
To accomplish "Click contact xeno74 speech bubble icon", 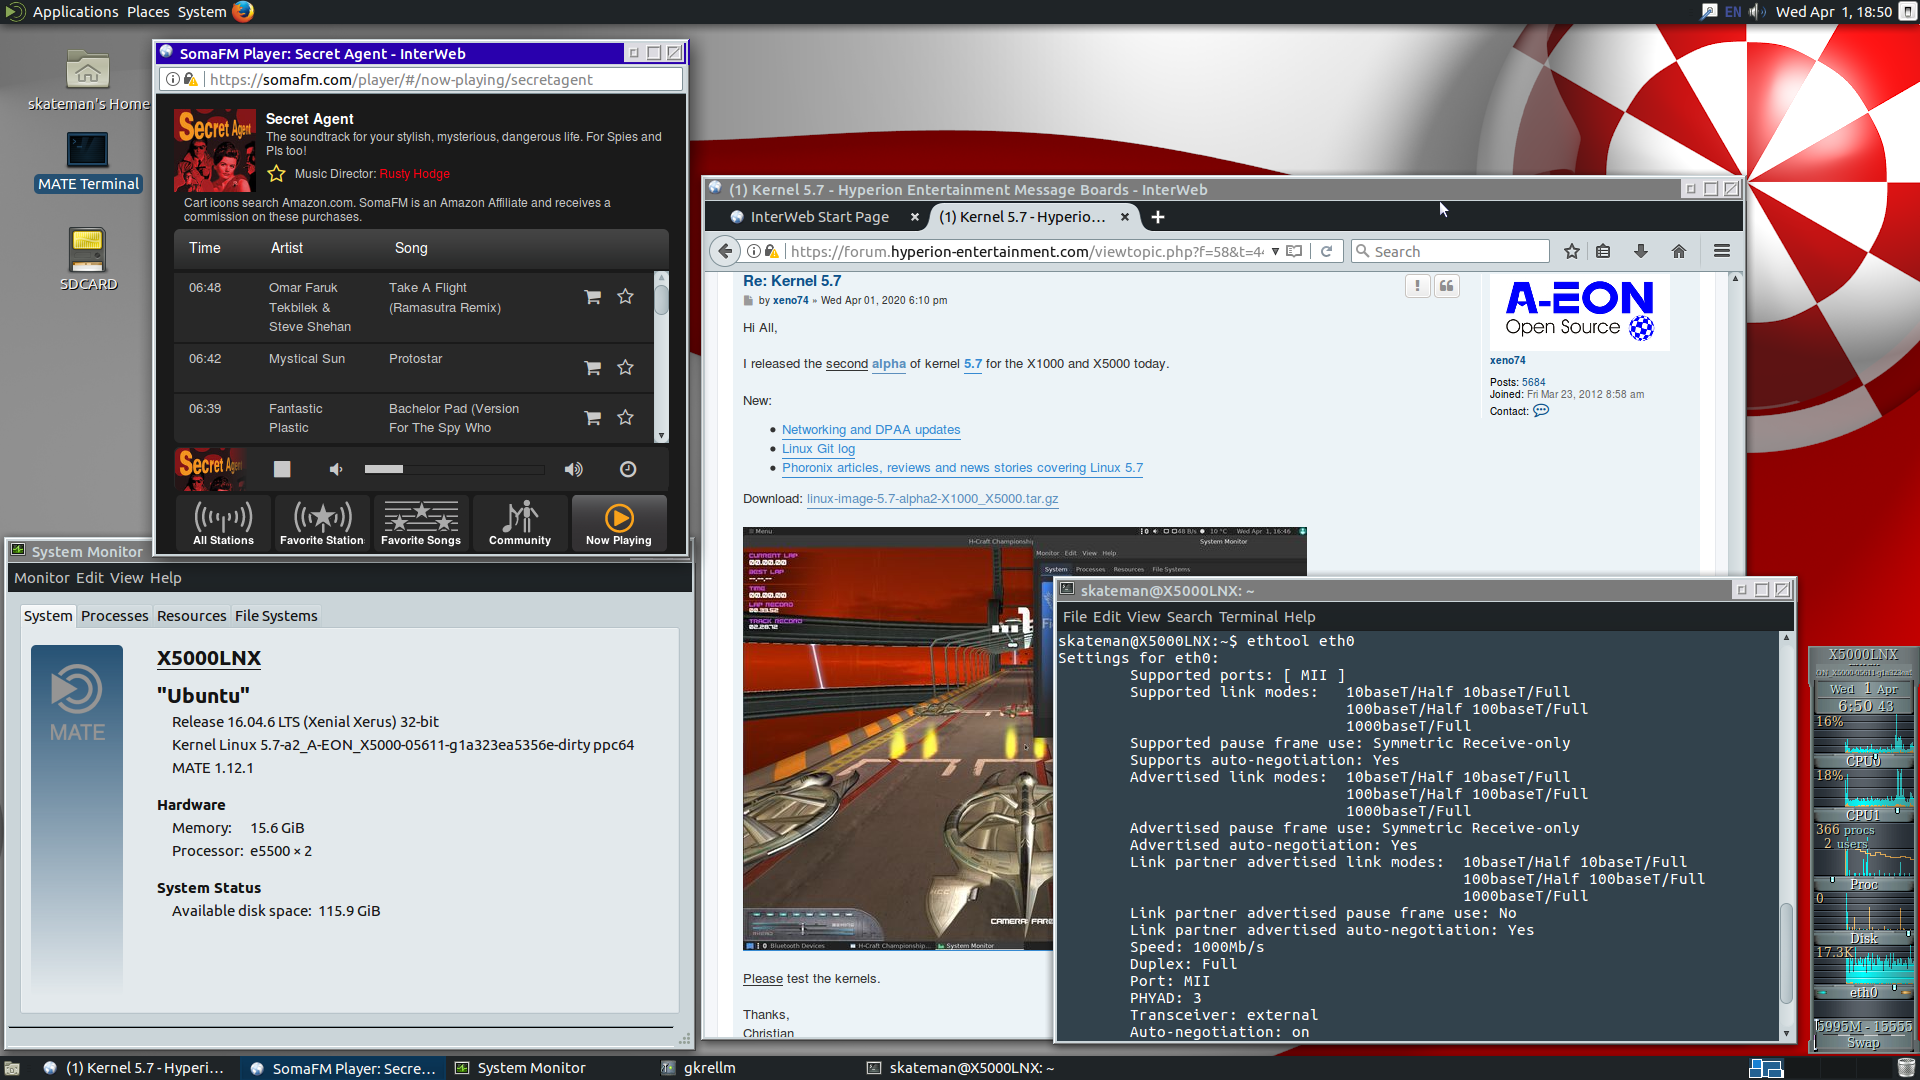I will (1541, 410).
